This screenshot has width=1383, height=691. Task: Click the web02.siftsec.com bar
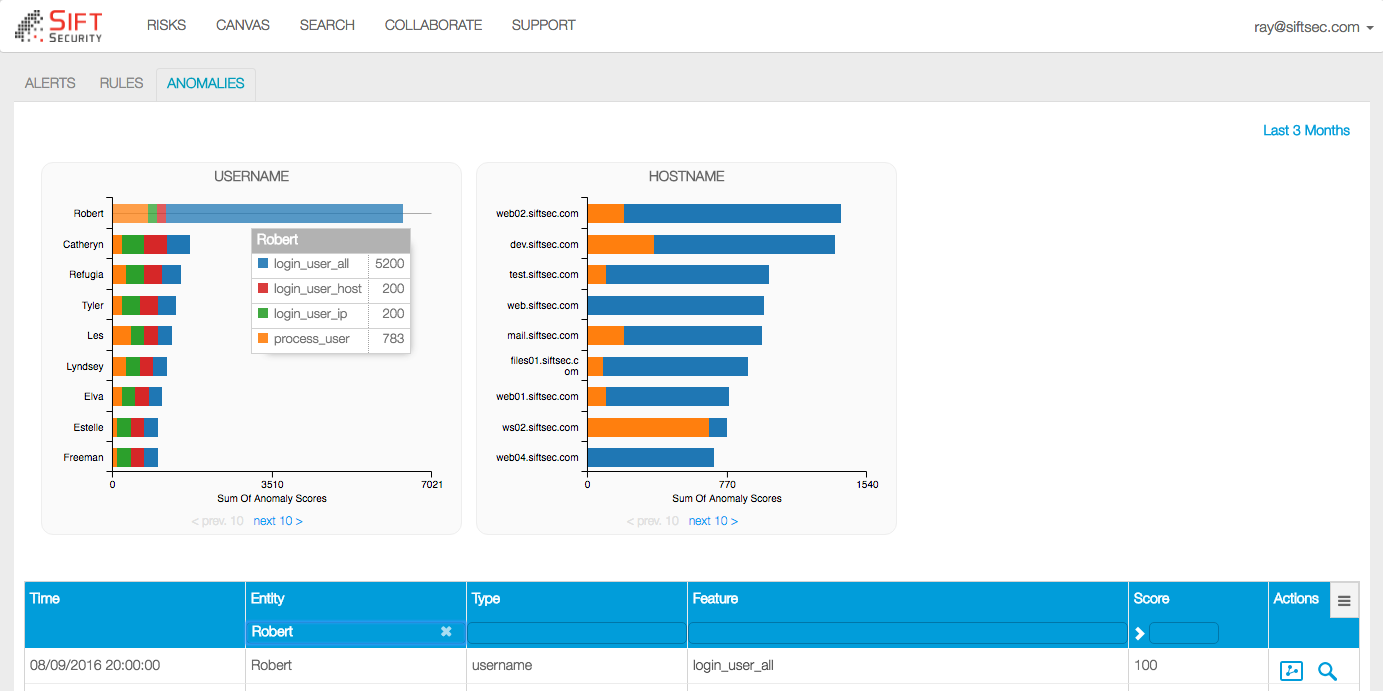(714, 213)
